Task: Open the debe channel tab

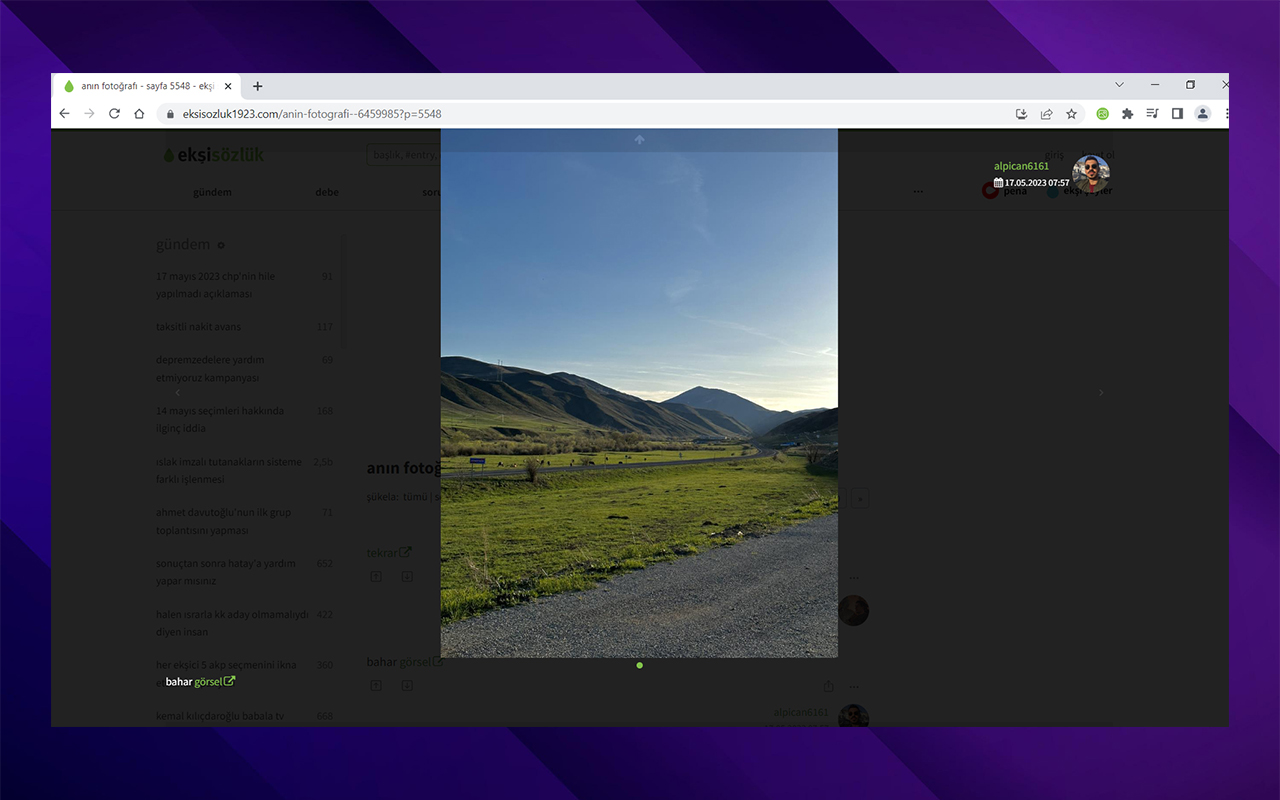Action: pyautogui.click(x=327, y=192)
